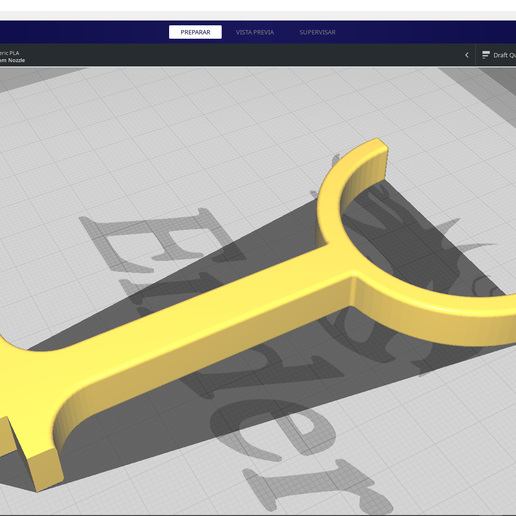Viewport: 516px width, 516px height.
Task: Switch to the PREPARAR tab
Action: click(x=195, y=32)
